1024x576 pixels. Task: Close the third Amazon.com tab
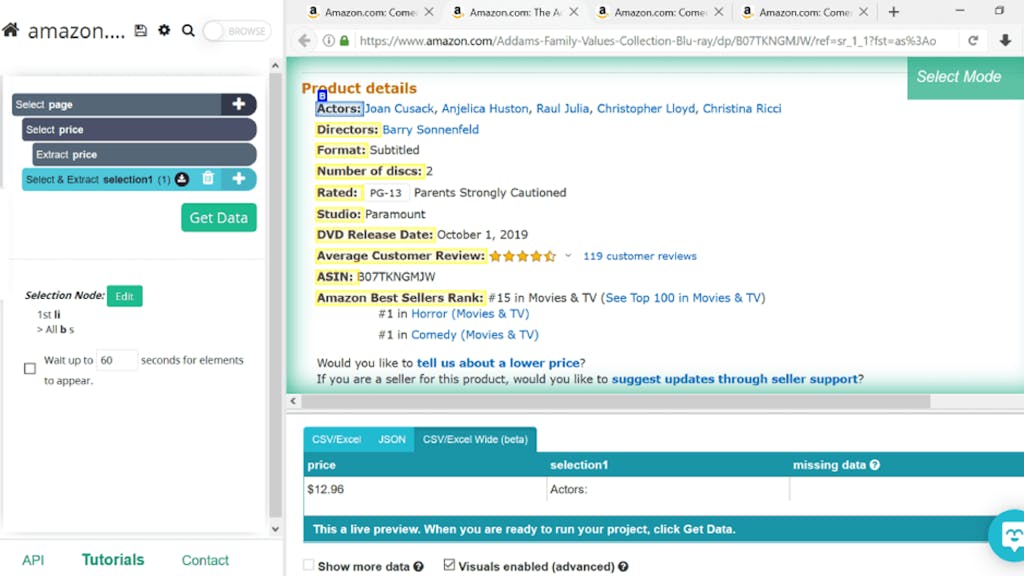(718, 12)
